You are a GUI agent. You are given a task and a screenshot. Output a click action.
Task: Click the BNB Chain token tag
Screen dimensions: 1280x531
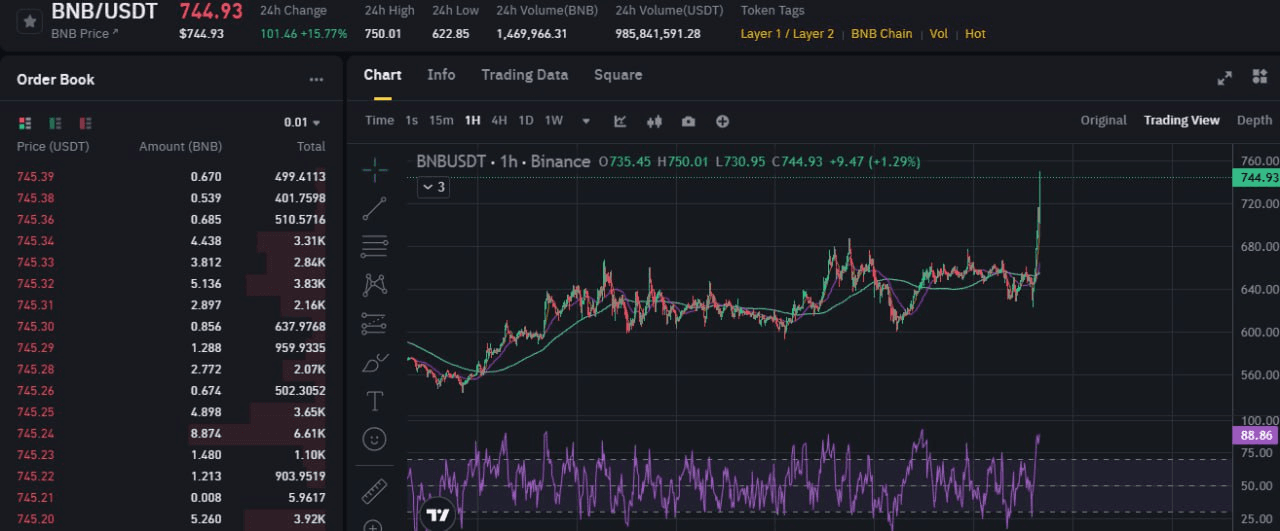coord(882,34)
